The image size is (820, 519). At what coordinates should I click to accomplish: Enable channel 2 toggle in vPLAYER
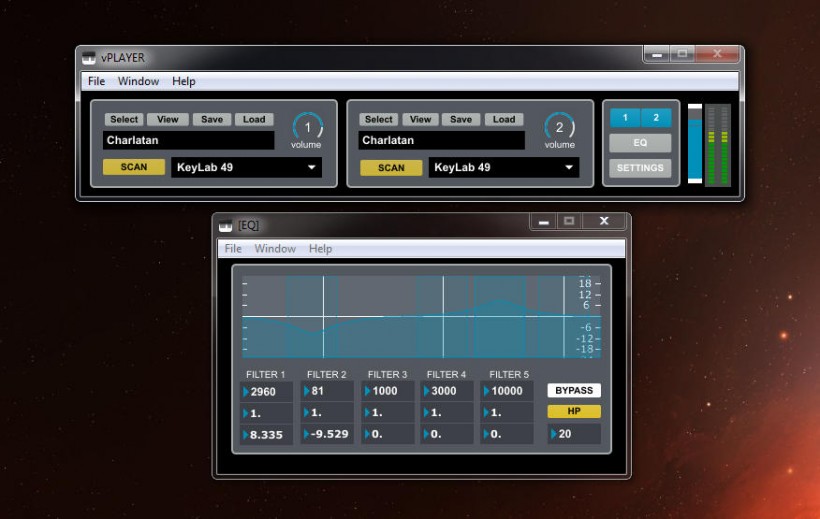656,118
